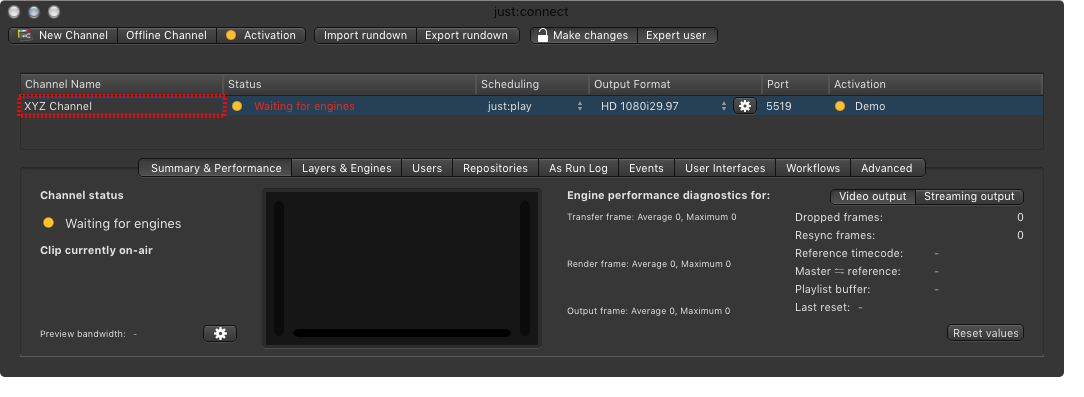Click the yellow dot beside Demo
The height and width of the screenshot is (397, 1084).
840,107
